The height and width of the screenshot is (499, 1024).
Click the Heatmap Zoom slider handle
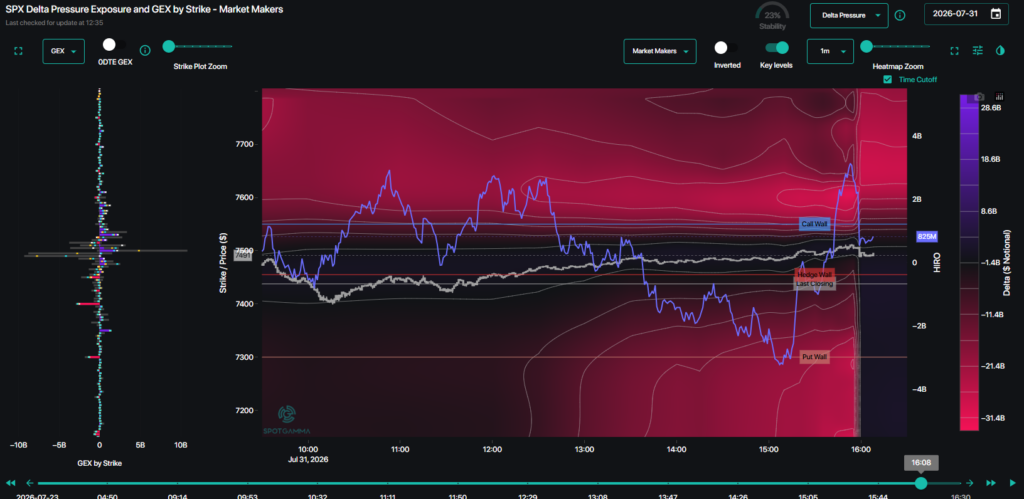pyautogui.click(x=867, y=46)
